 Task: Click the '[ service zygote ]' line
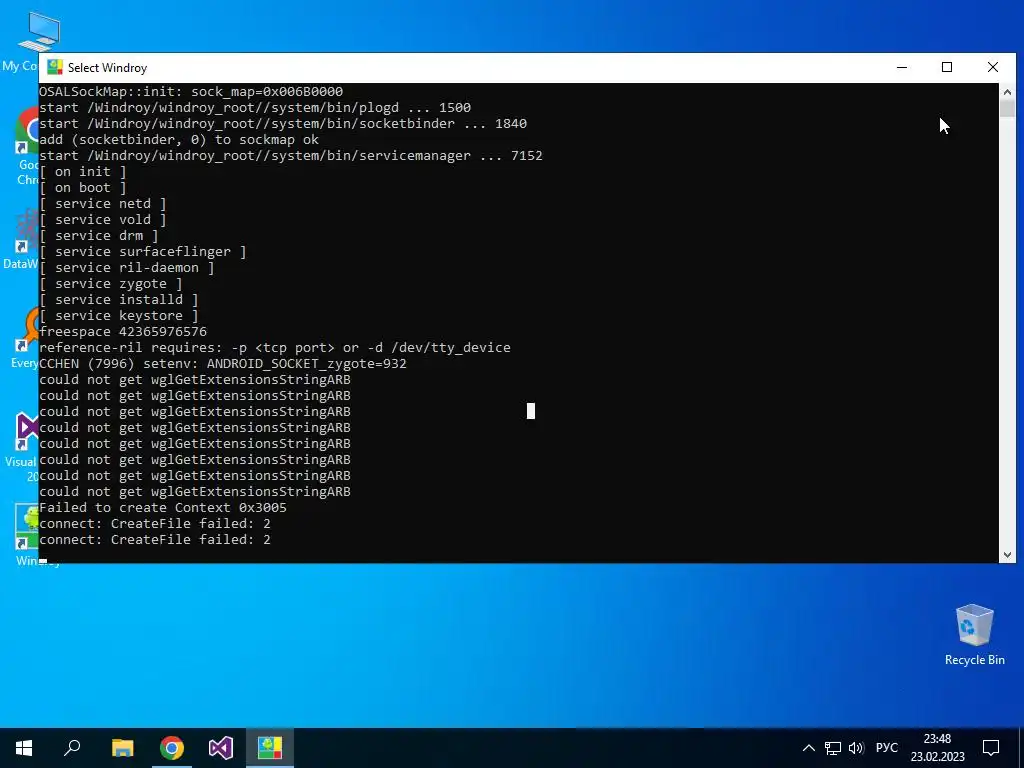pos(110,283)
